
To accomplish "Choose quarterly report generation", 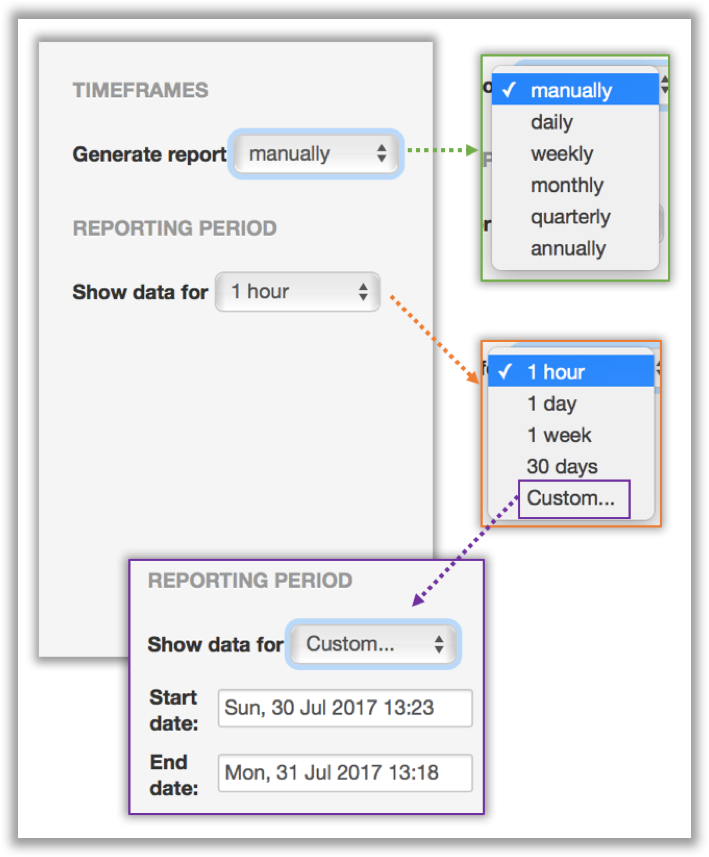I will click(x=571, y=217).
